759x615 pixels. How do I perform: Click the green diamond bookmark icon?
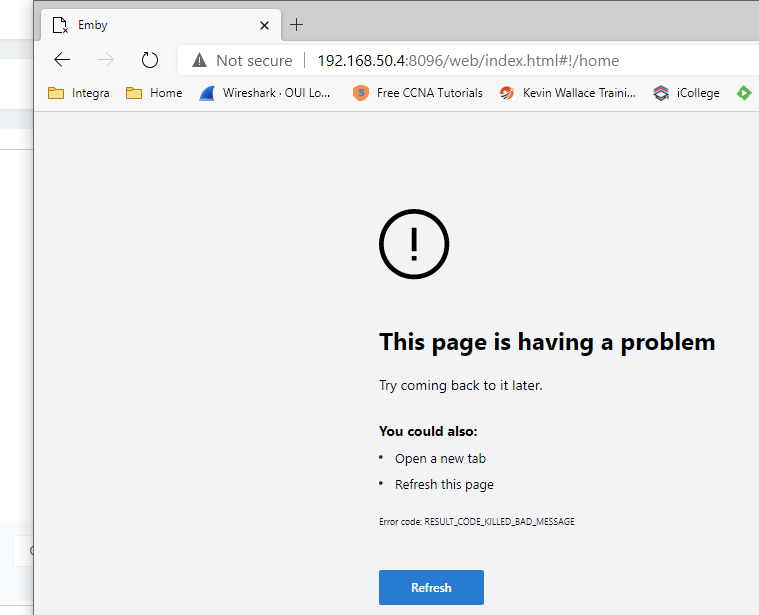coord(744,93)
